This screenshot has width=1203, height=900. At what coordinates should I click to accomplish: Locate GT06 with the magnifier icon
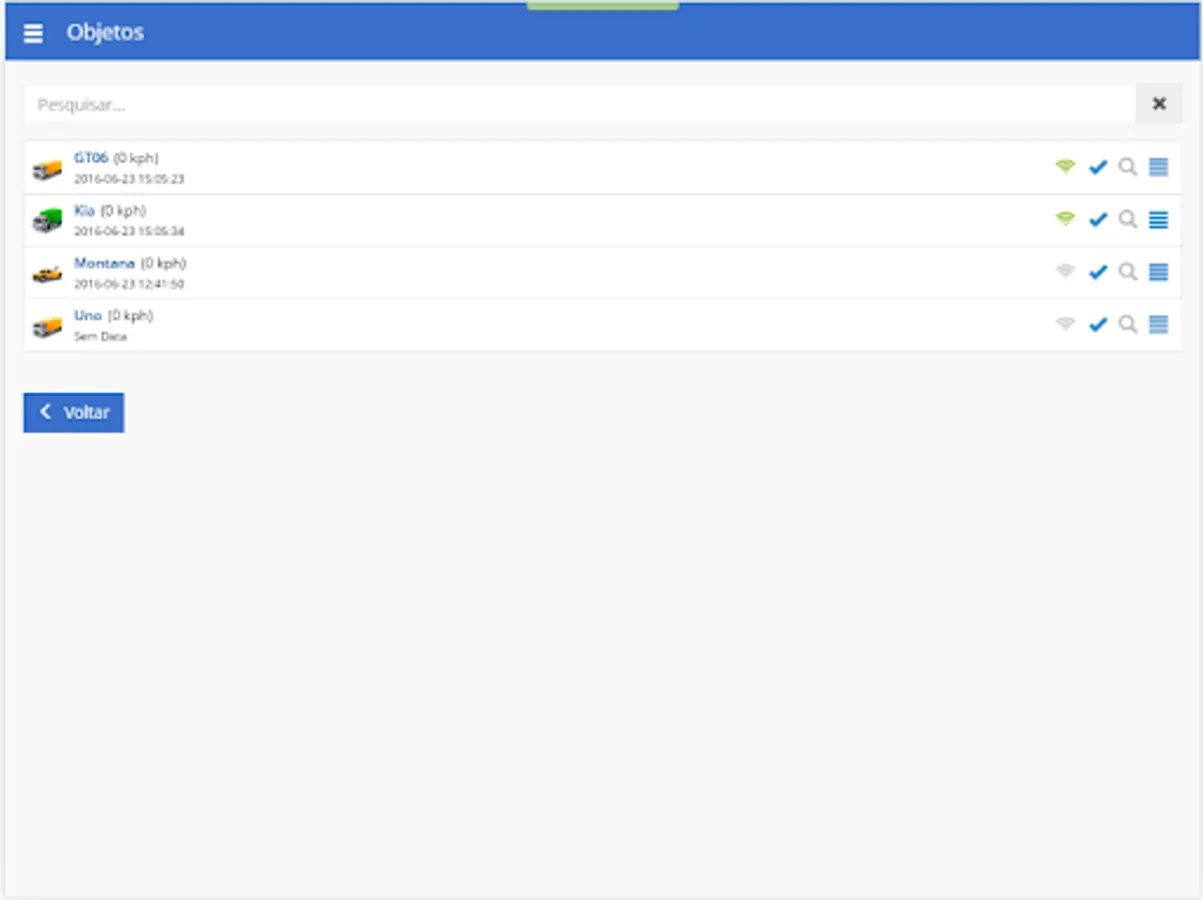click(x=1128, y=167)
